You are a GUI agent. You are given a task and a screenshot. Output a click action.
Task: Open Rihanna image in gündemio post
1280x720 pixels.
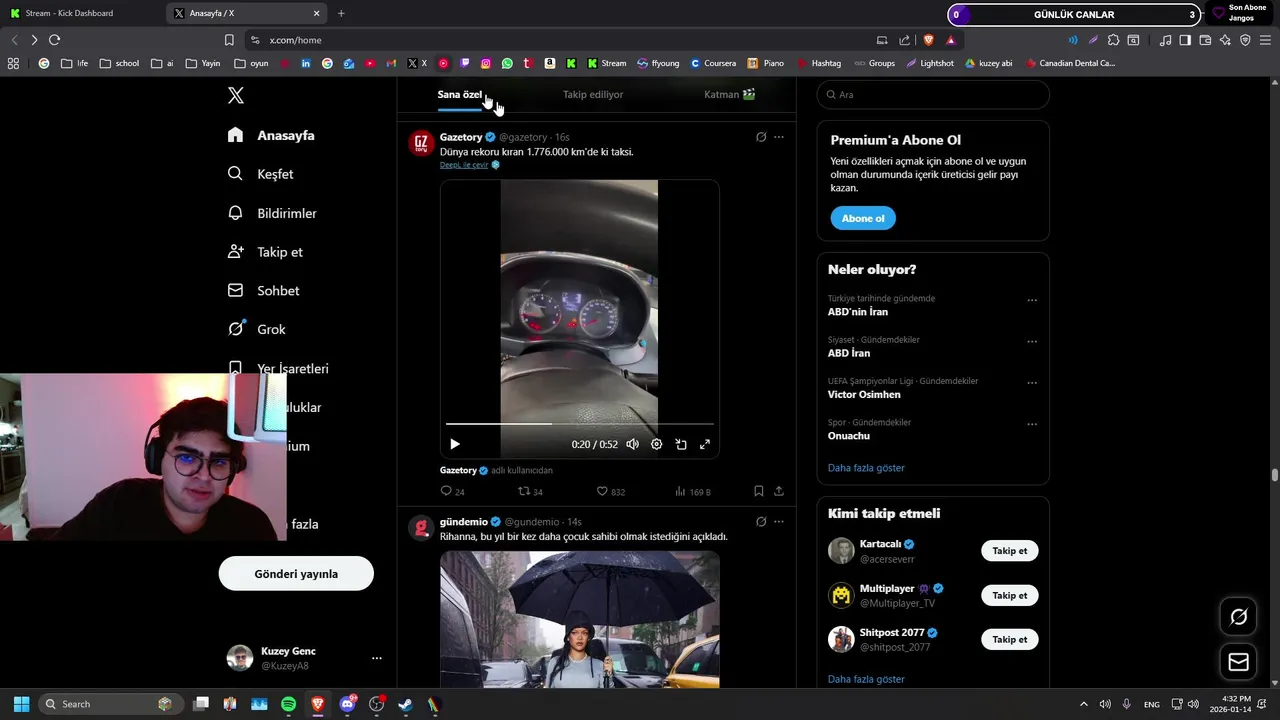(x=580, y=619)
